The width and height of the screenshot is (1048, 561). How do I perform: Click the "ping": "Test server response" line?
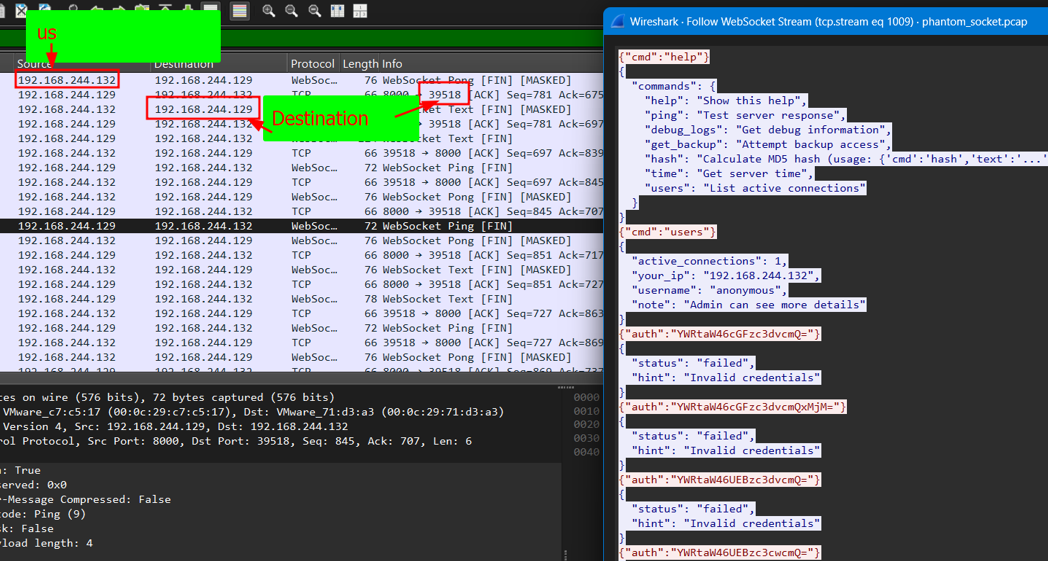click(745, 115)
